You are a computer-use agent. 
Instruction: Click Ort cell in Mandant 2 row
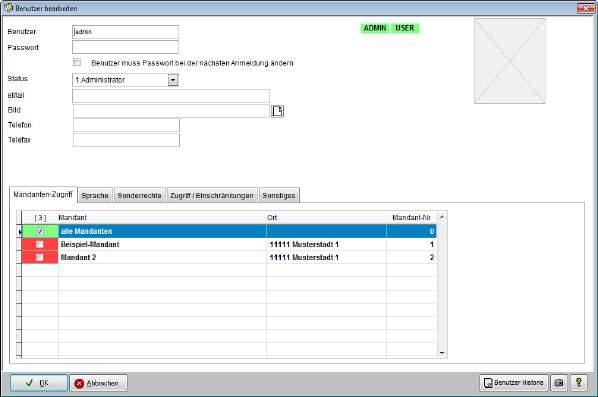(326, 257)
